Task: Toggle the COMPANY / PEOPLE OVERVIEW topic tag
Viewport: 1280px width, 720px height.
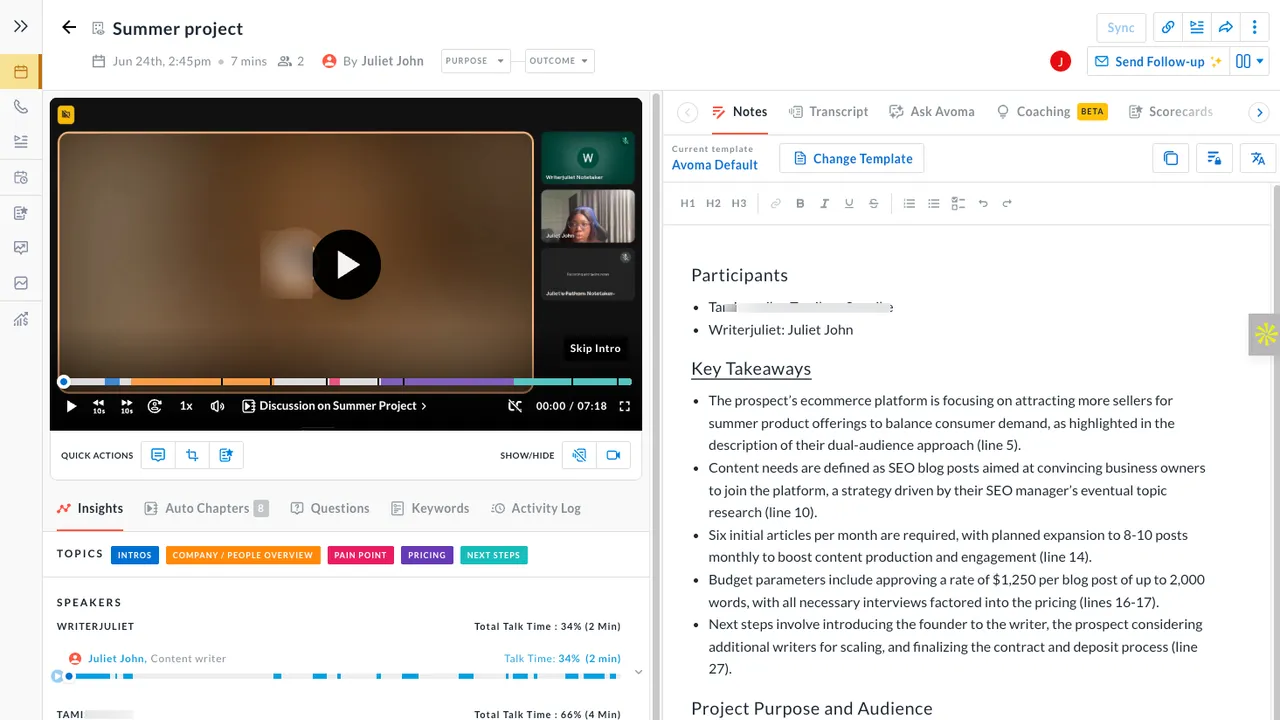Action: pos(243,555)
